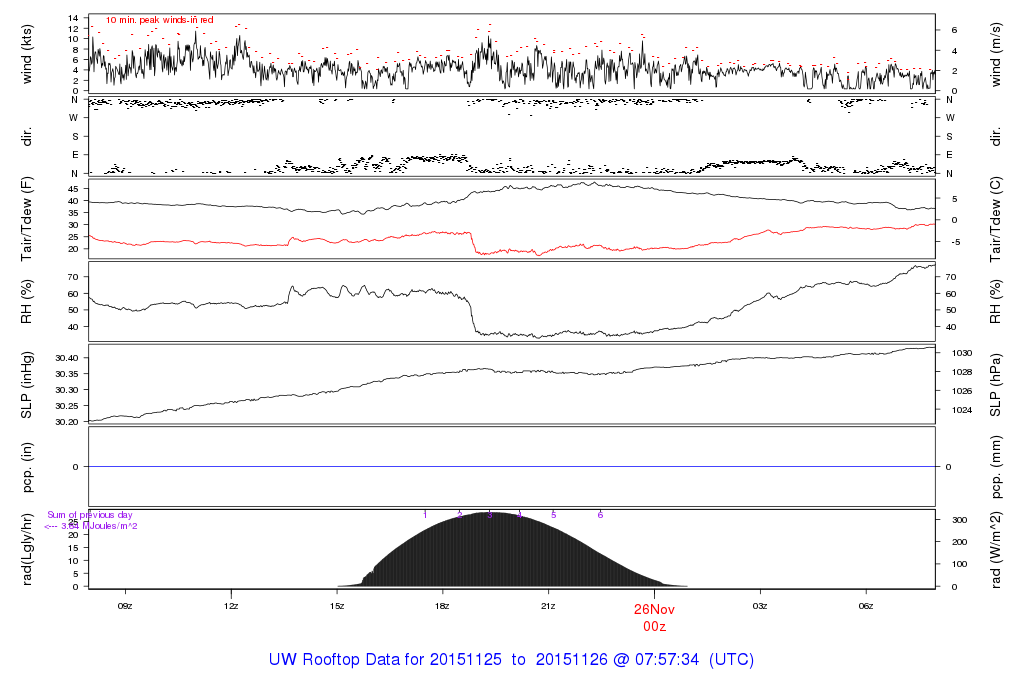This screenshot has height=700, width=1024.
Task: Click the '1030' hPa tick value
Action: click(962, 353)
